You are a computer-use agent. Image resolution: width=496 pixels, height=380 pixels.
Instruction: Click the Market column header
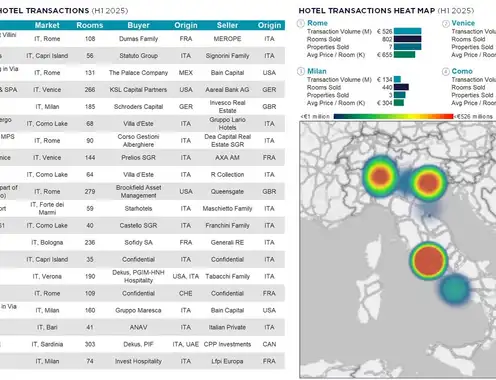point(47,25)
